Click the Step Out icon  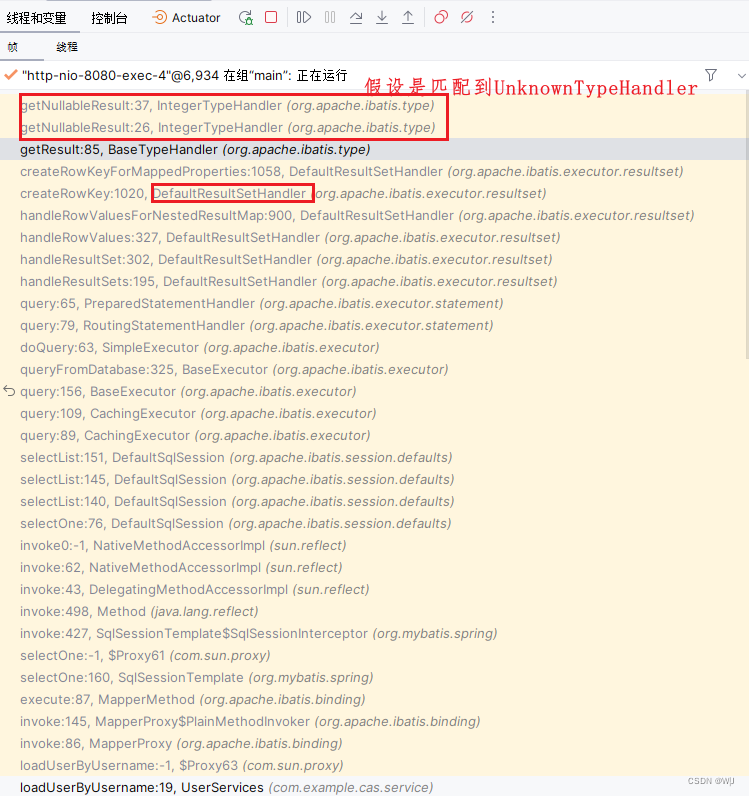pos(408,18)
